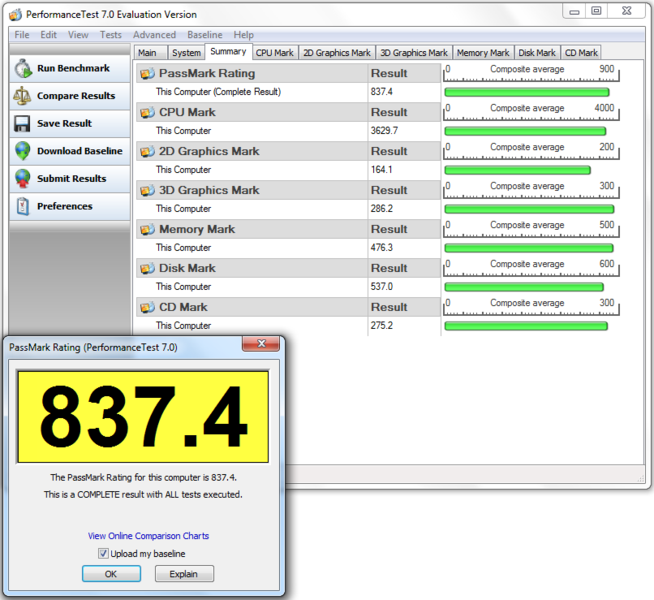The height and width of the screenshot is (600, 654).
Task: Click the 2D Graphics Mark green result bar
Action: (x=518, y=170)
